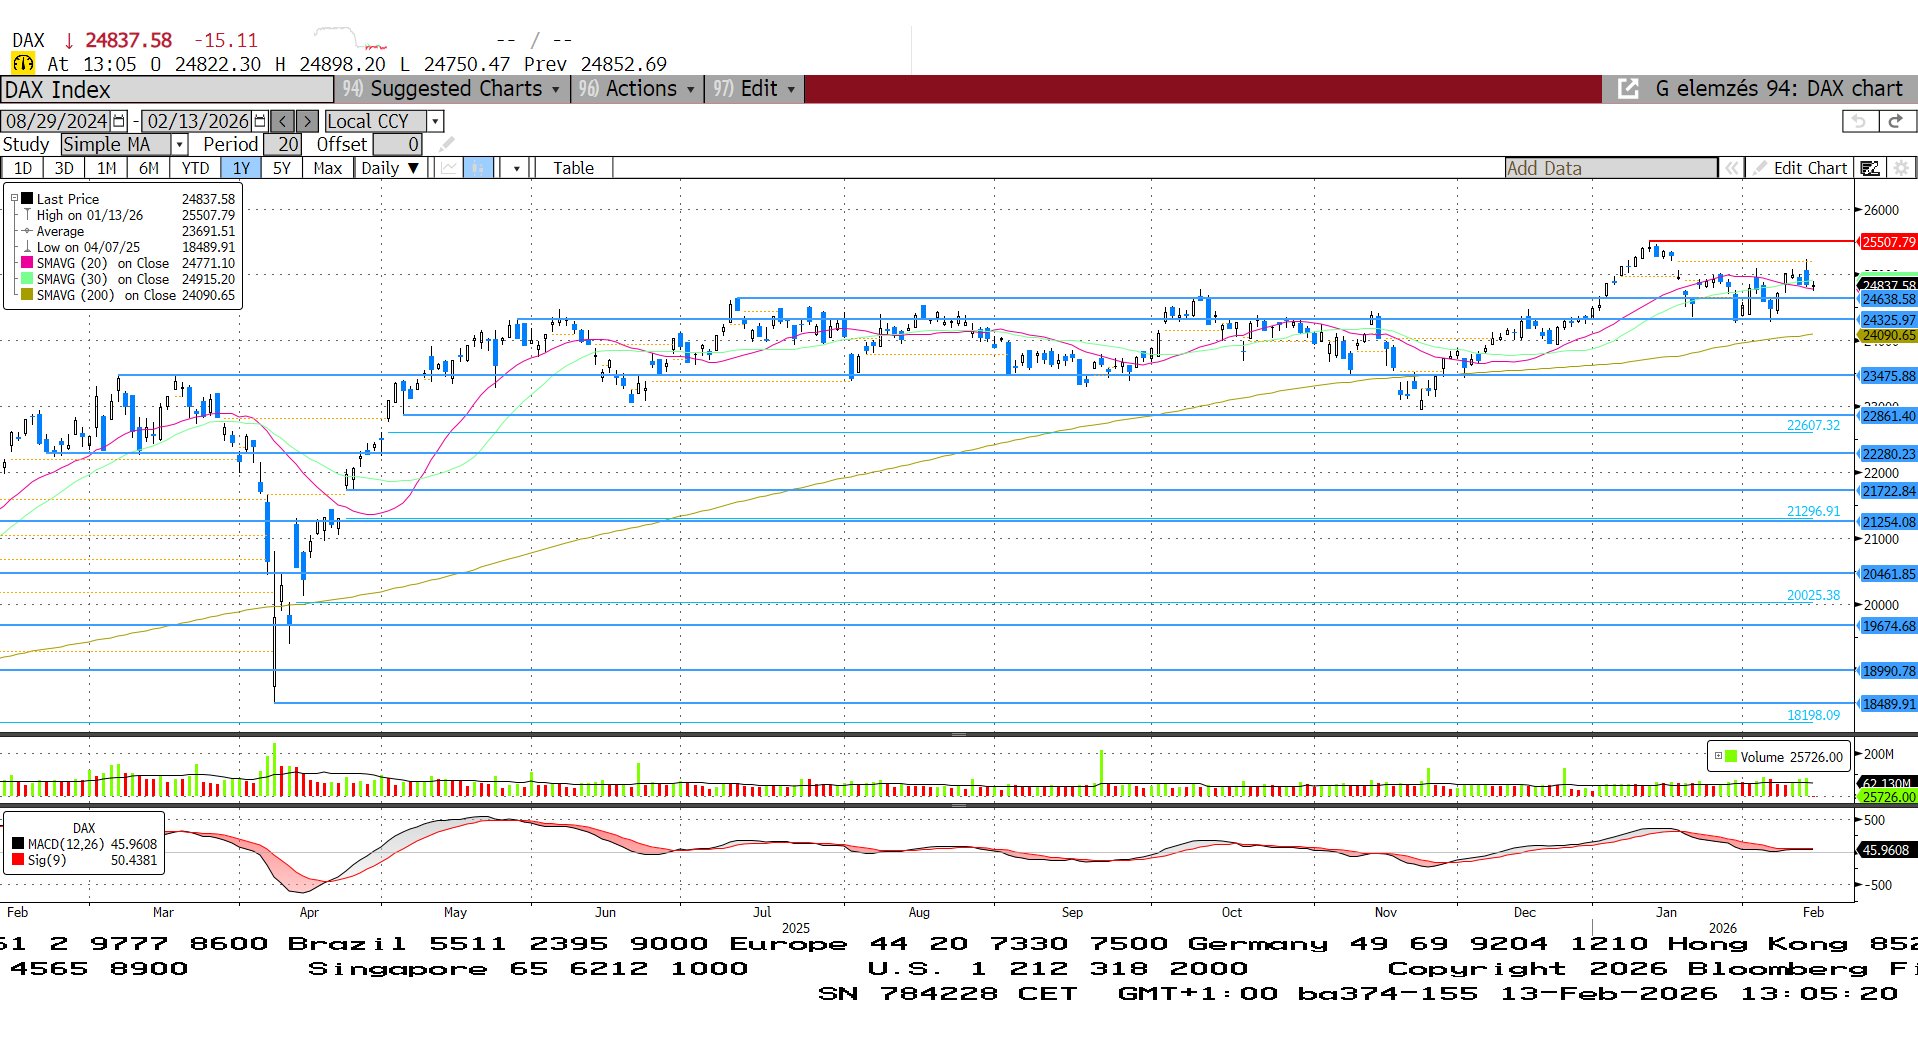Open the Suggested Charts menu
The image size is (1918, 1045).
[x=454, y=89]
